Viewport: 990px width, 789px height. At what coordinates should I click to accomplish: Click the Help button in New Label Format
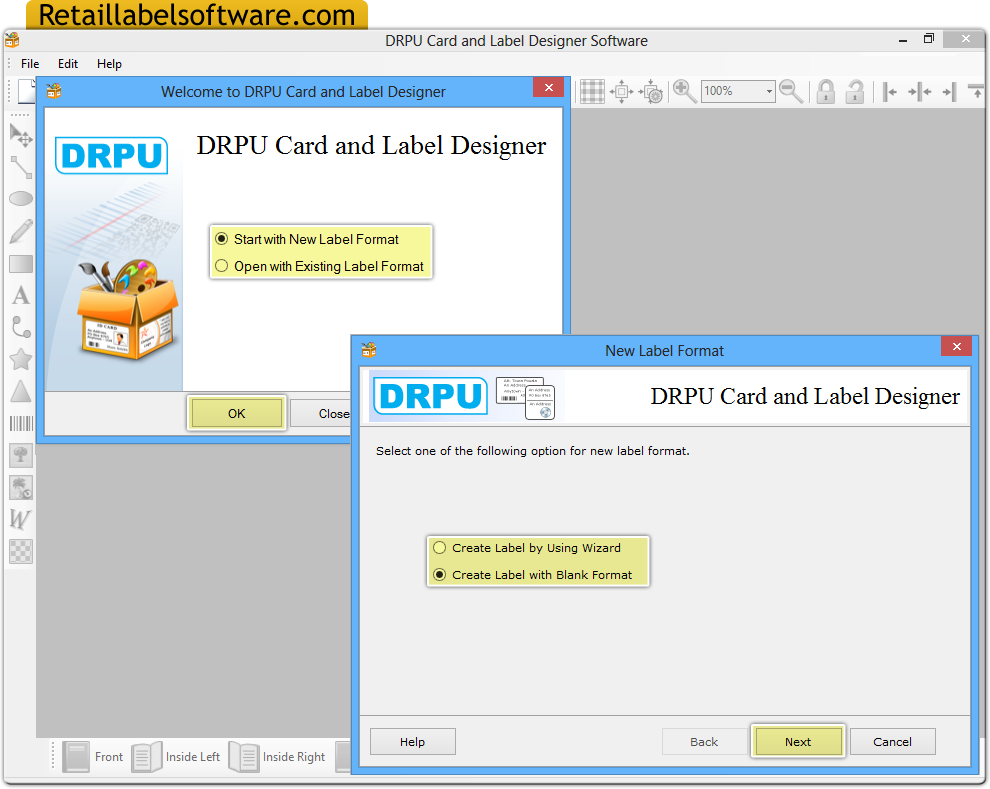click(x=412, y=741)
